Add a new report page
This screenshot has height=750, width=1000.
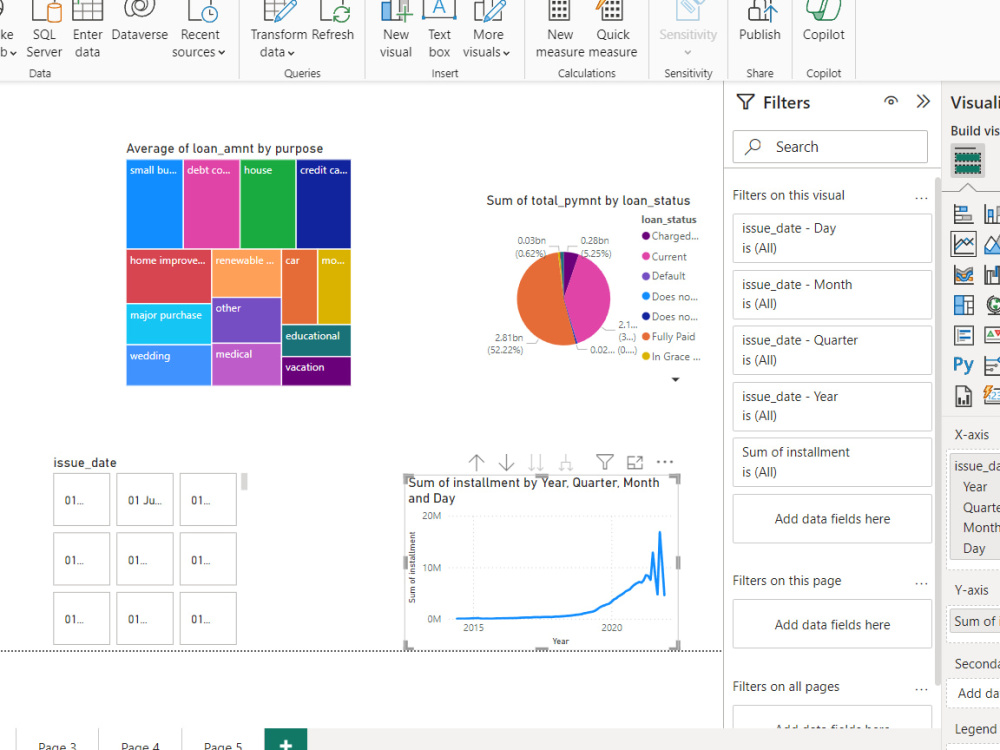click(286, 740)
